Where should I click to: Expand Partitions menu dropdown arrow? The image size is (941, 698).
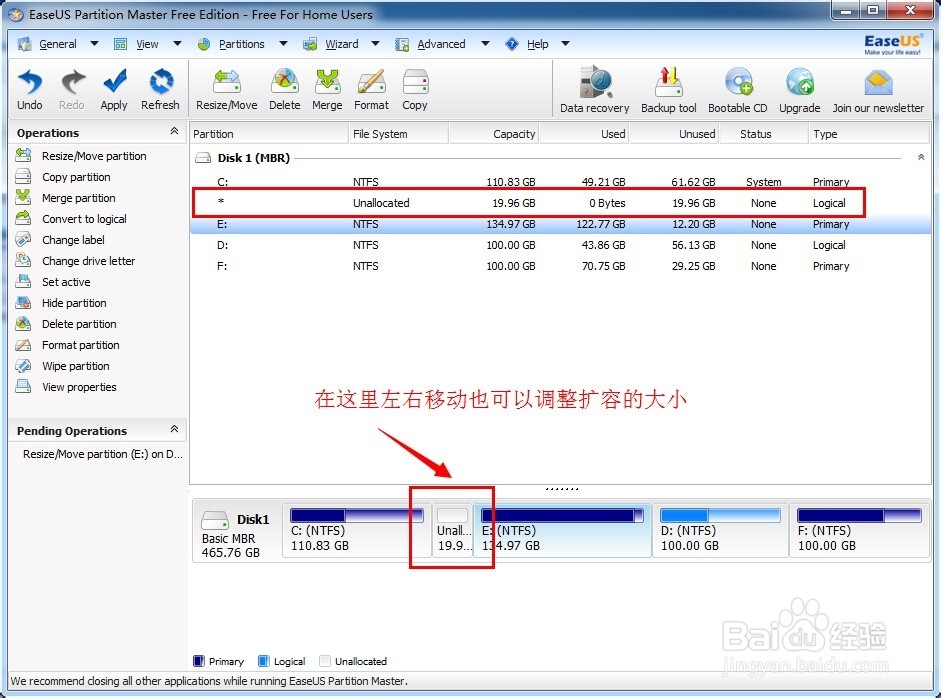pyautogui.click(x=283, y=44)
